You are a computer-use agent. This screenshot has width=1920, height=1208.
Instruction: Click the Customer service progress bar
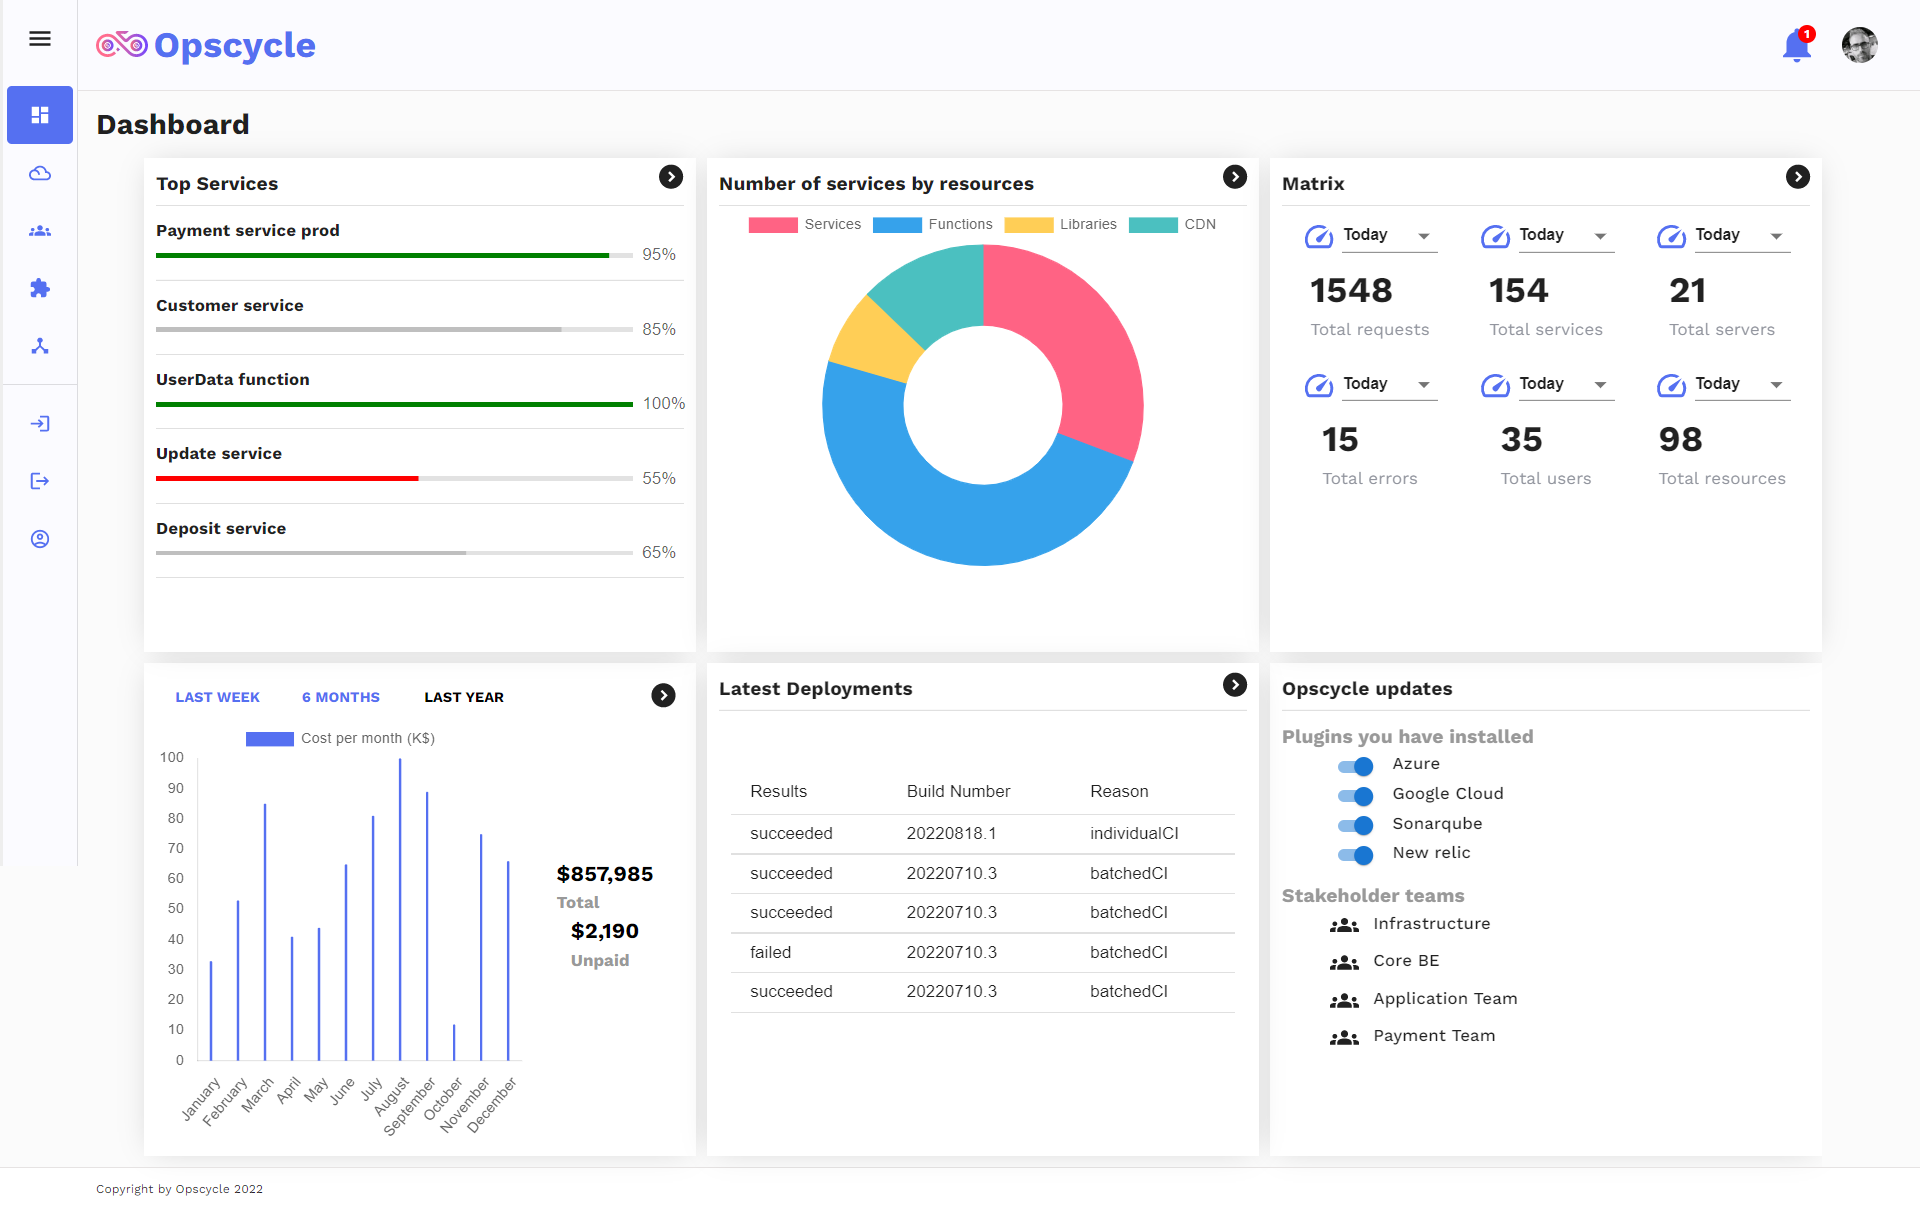(394, 330)
